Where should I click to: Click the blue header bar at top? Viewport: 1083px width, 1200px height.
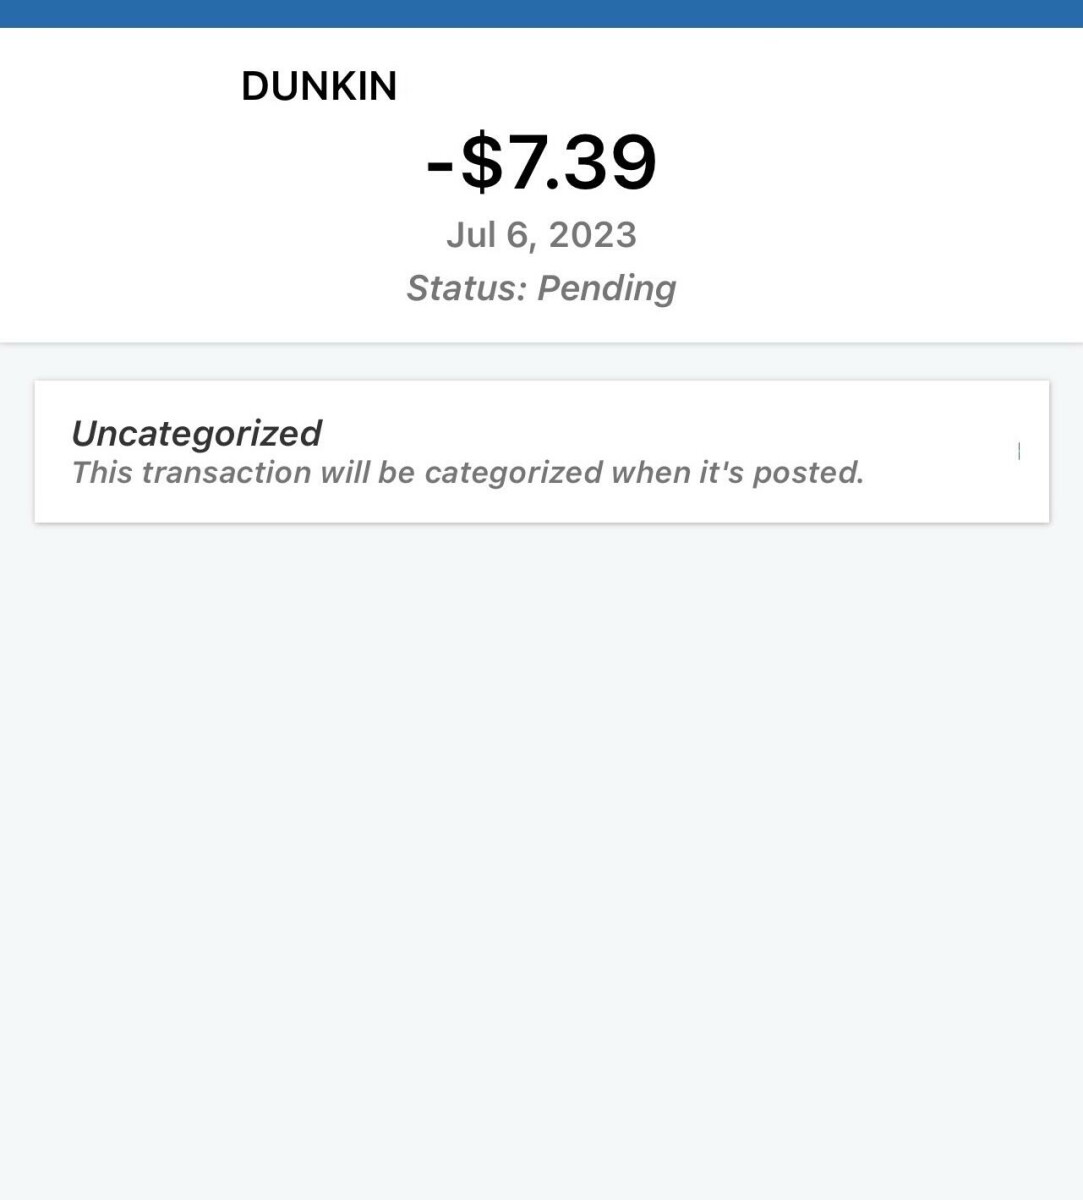tap(541, 13)
